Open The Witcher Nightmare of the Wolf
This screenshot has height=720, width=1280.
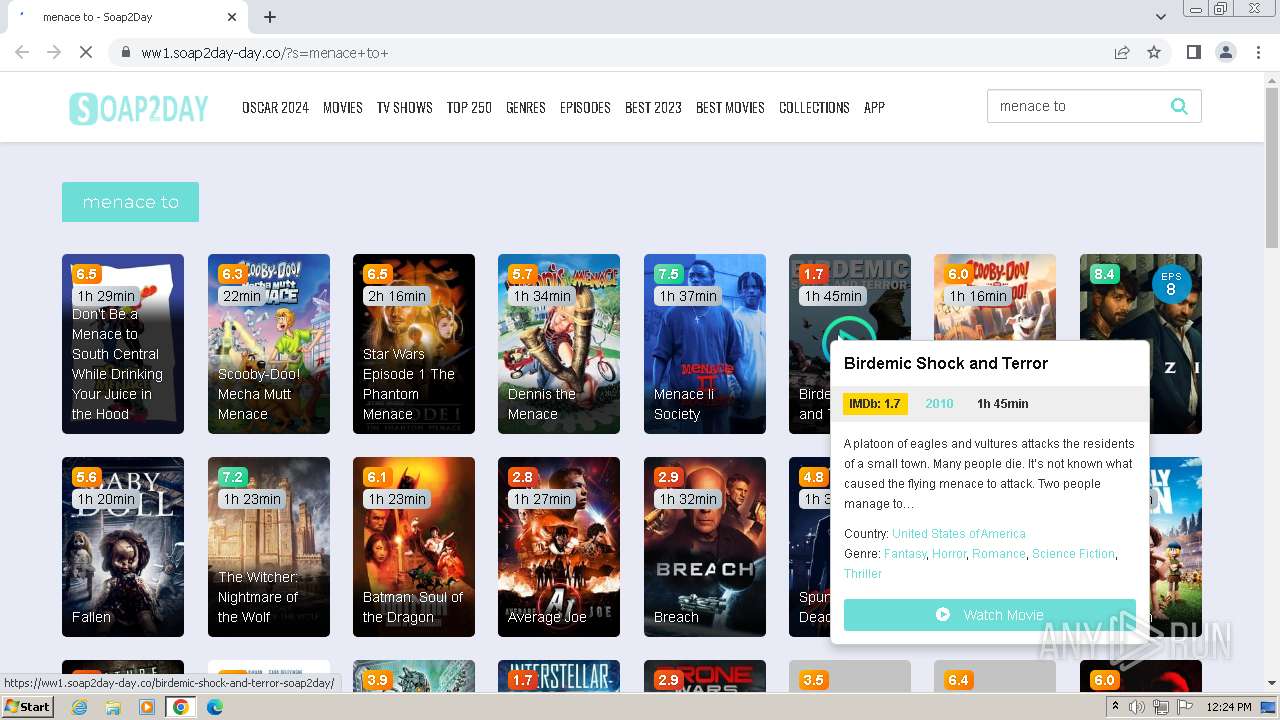click(x=269, y=547)
